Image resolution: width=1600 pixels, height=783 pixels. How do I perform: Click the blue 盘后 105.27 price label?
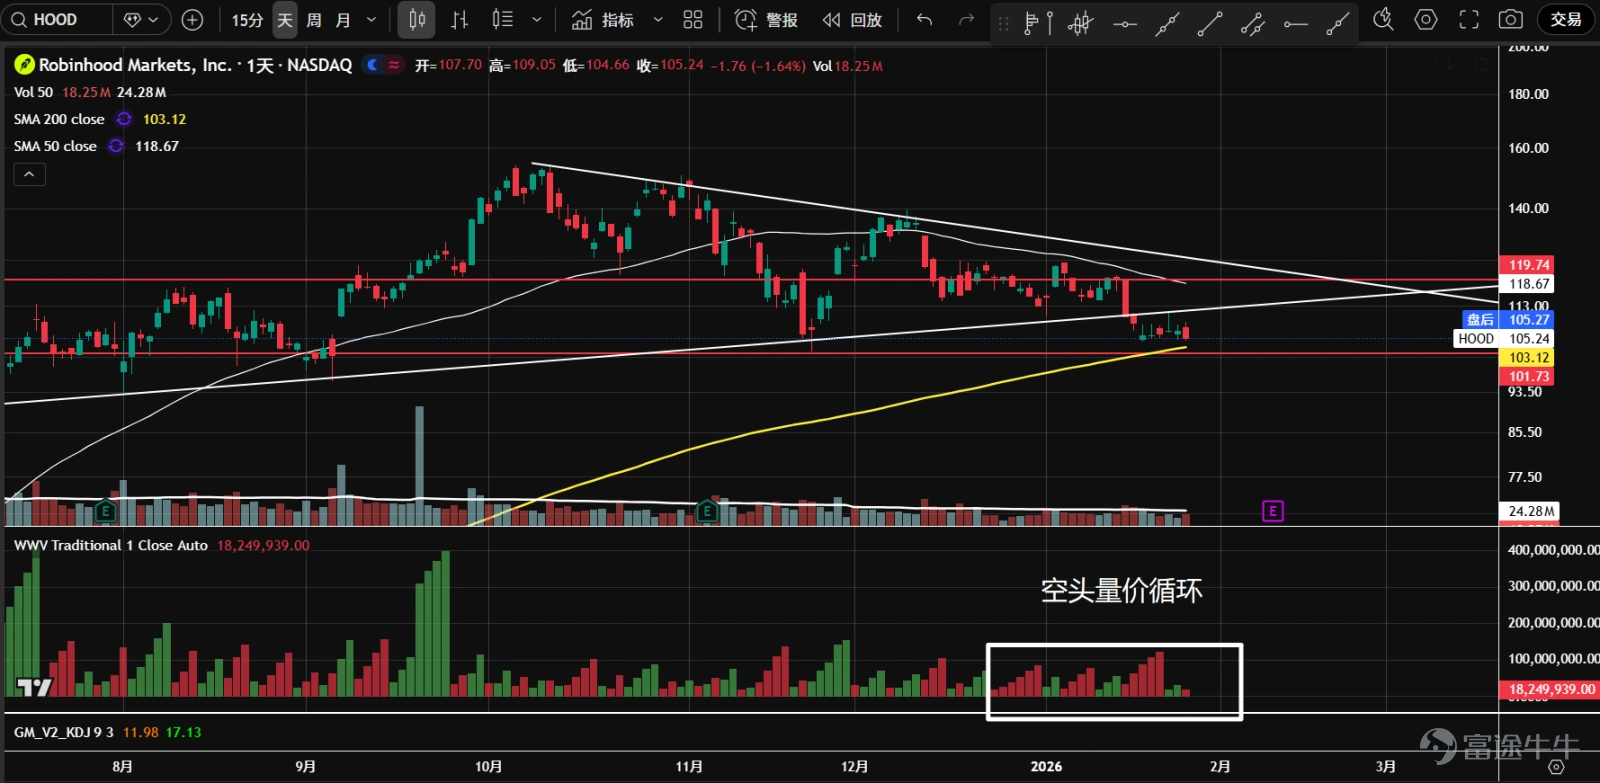click(x=1508, y=320)
